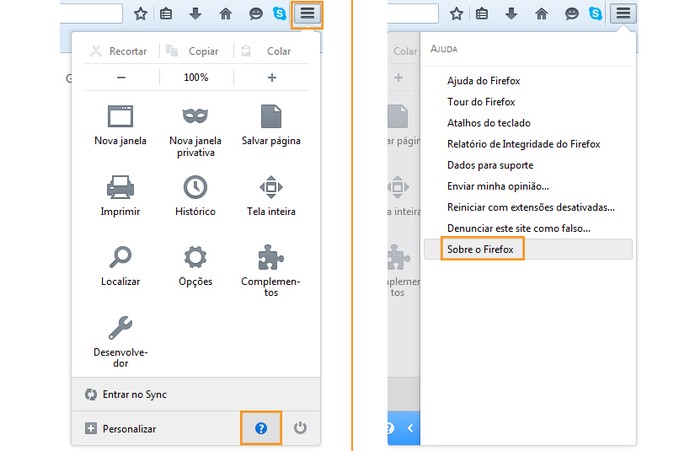This screenshot has width=695, height=451.
Task: Decrease zoom with minus button
Action: [121, 78]
